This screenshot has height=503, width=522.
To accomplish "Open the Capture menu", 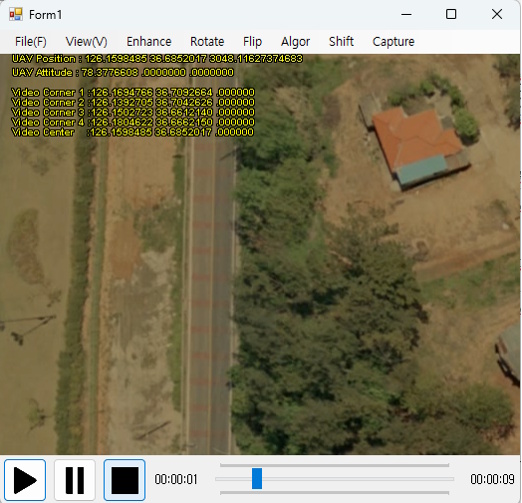I will point(393,42).
